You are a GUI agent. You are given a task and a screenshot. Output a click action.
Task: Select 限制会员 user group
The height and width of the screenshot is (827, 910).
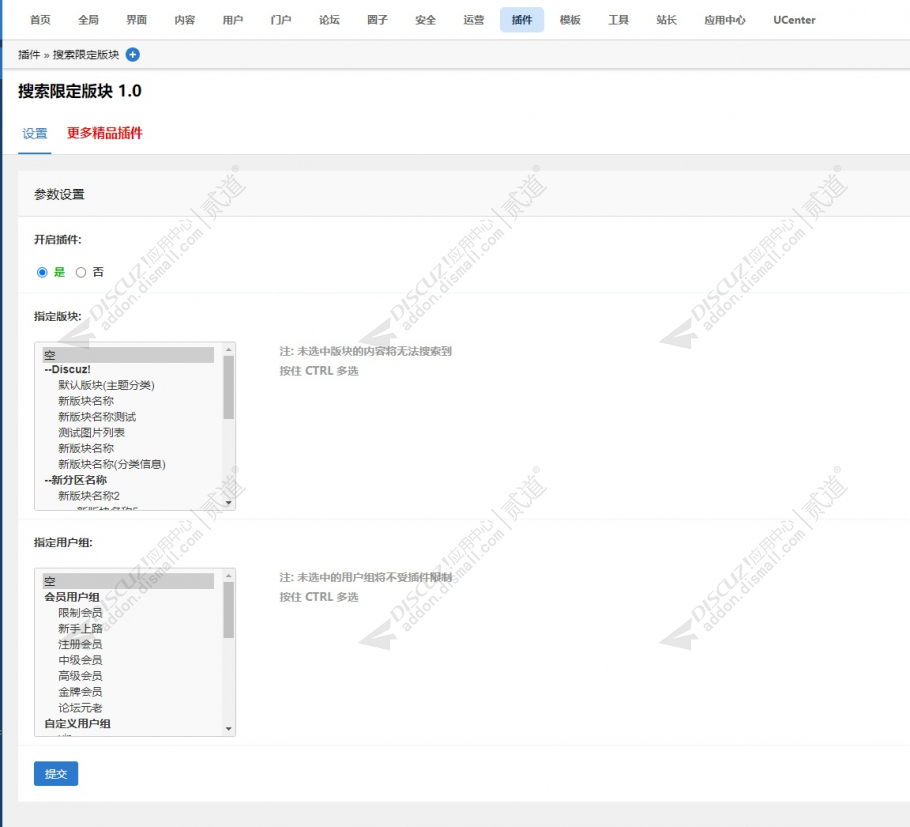click(128, 612)
